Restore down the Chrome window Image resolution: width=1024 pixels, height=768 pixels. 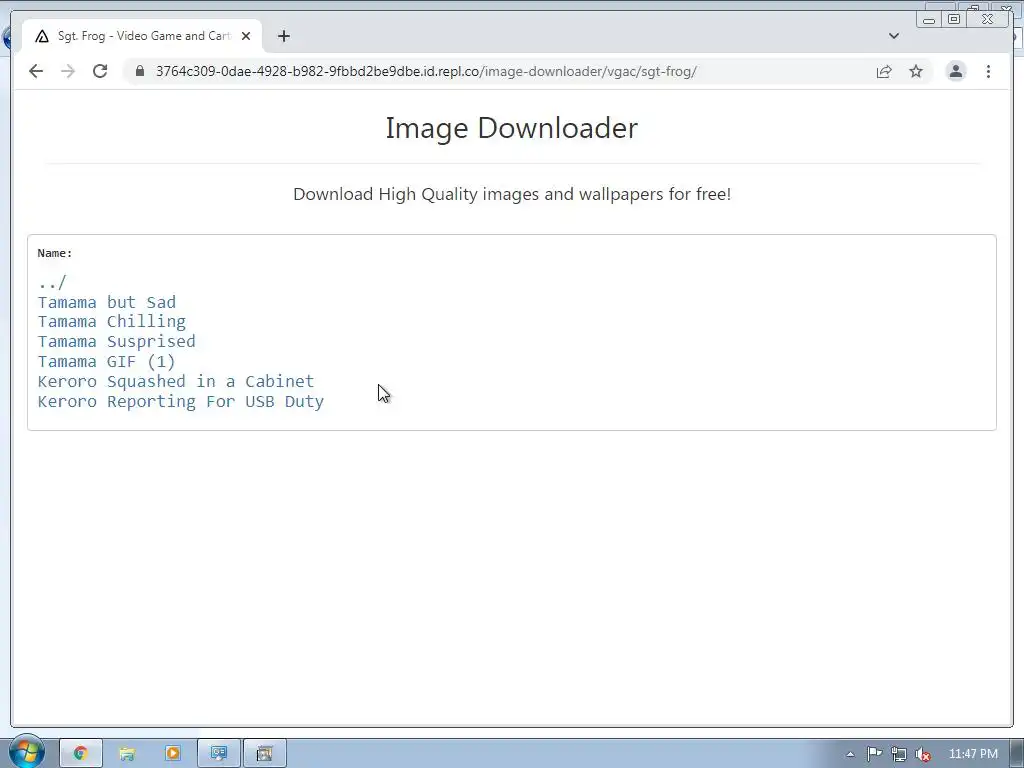click(x=953, y=20)
